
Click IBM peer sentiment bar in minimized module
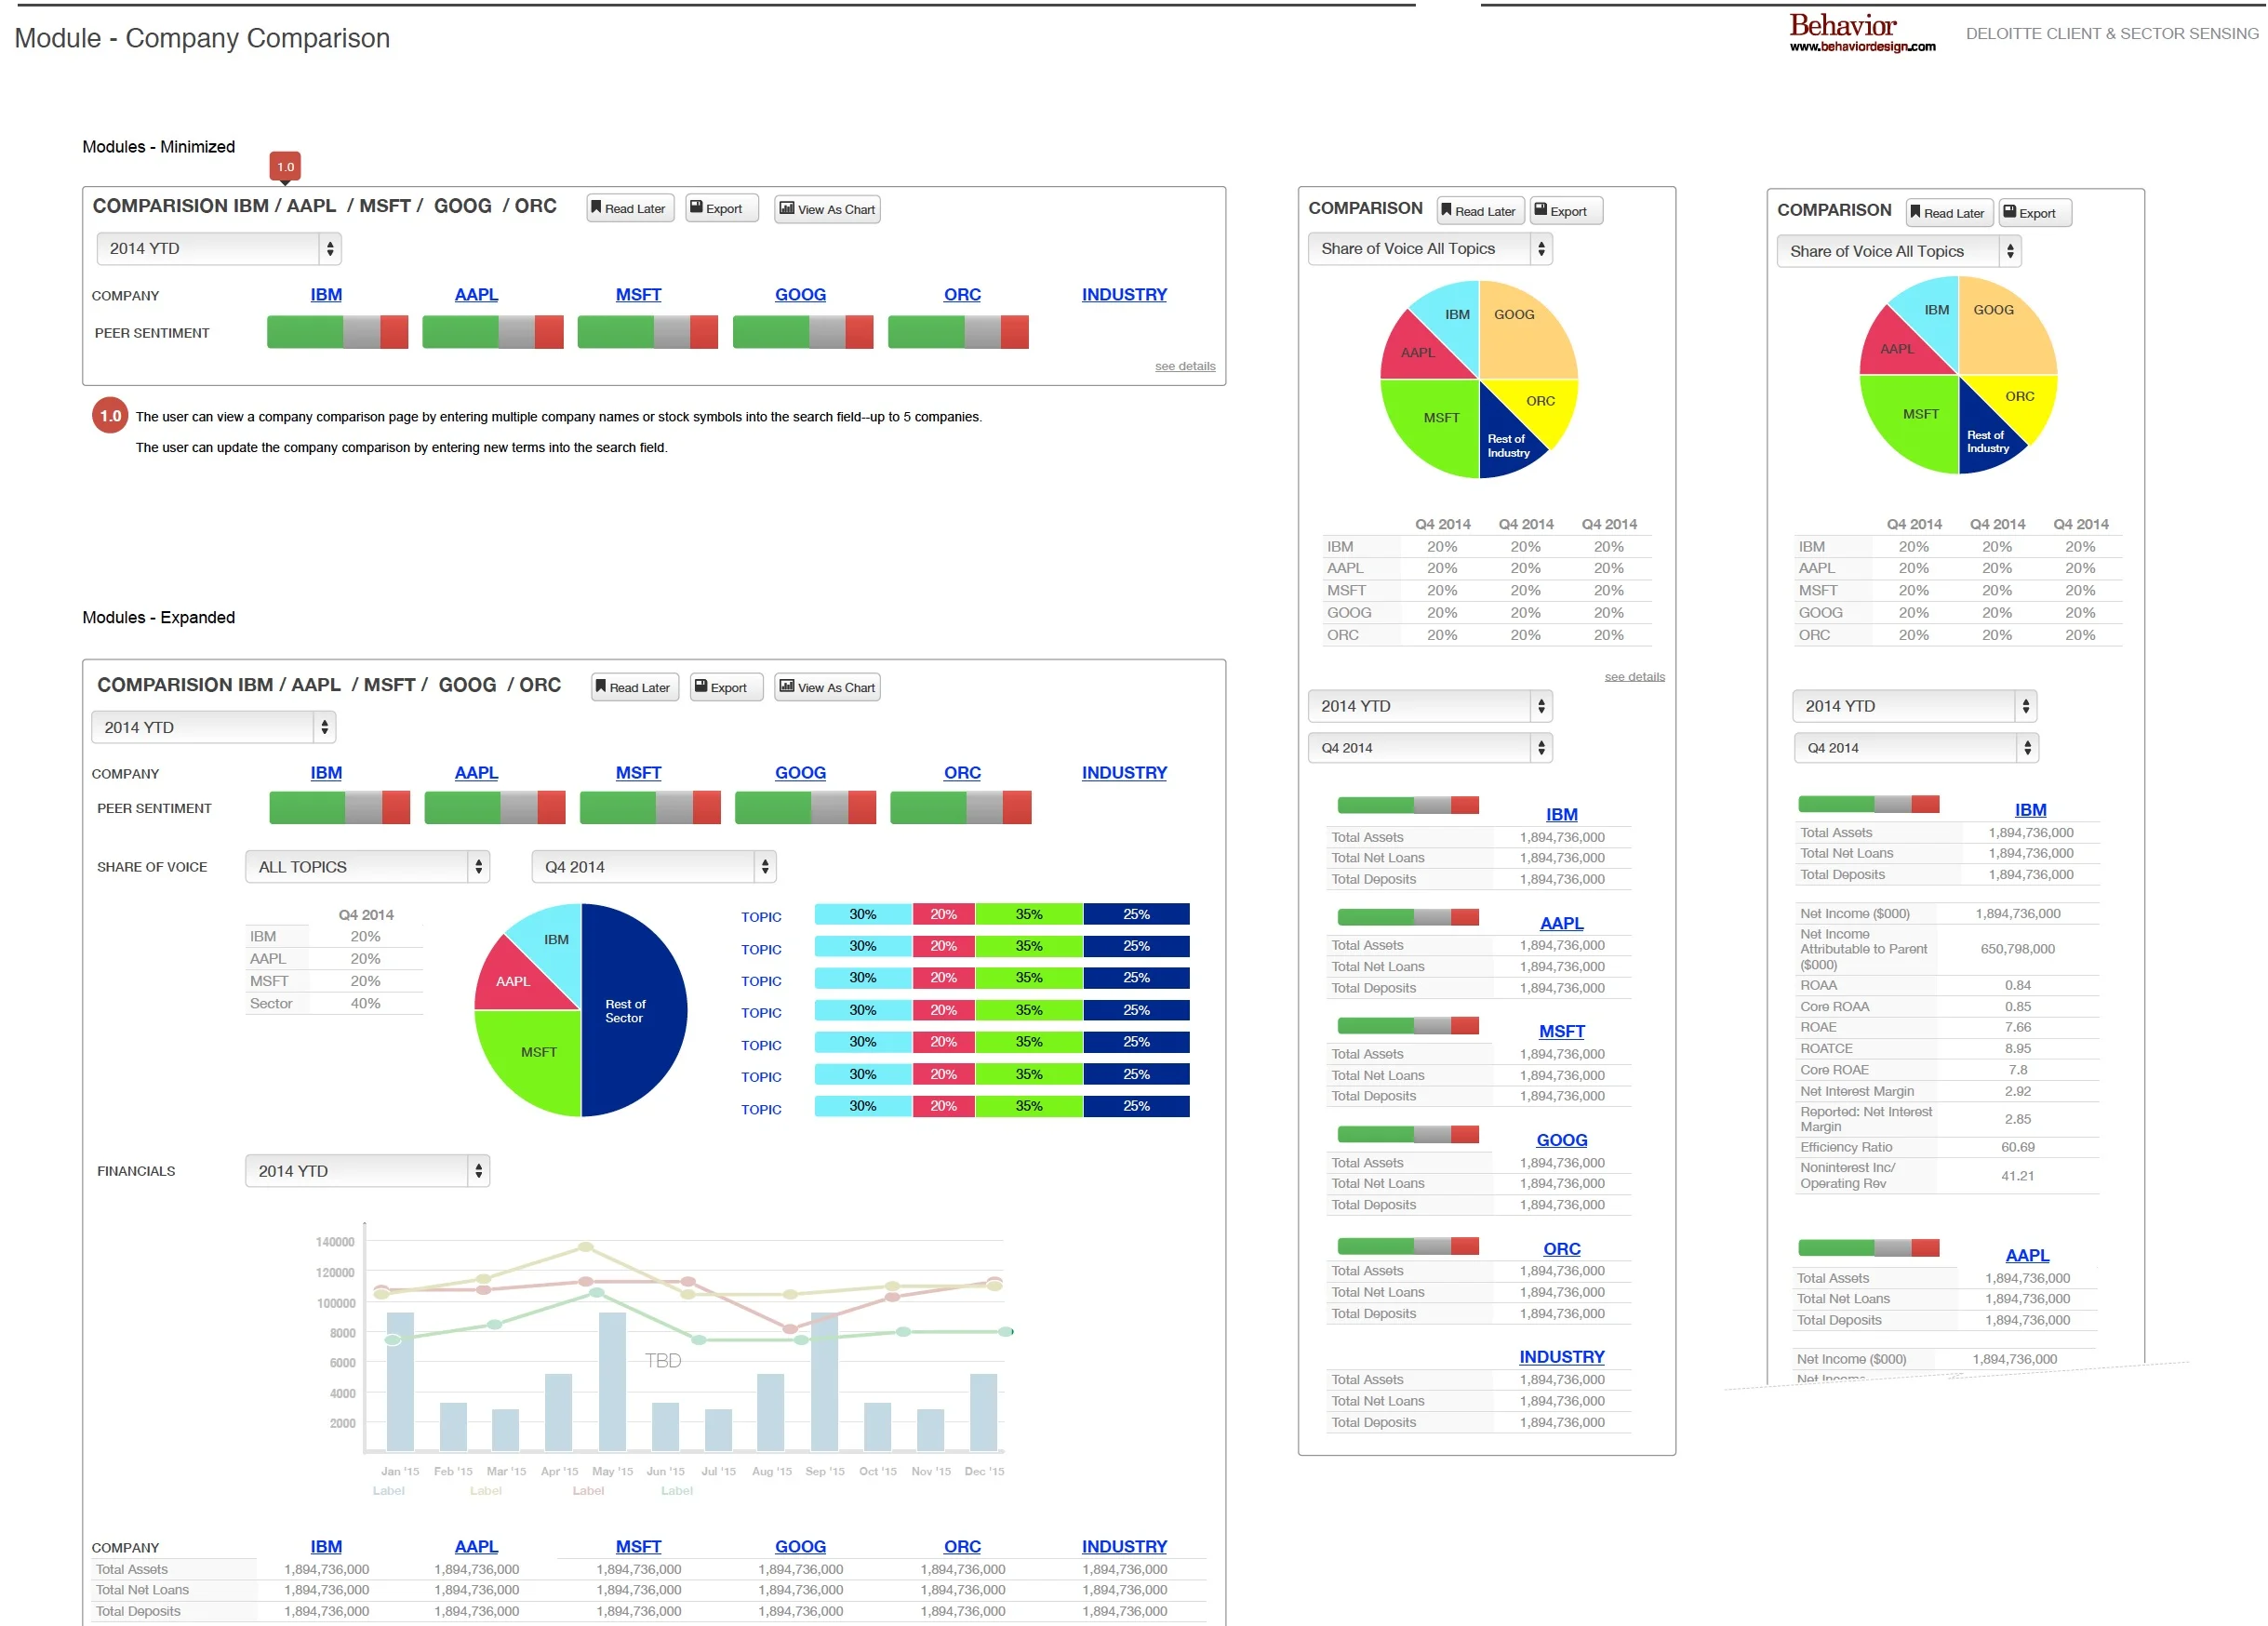(337, 332)
